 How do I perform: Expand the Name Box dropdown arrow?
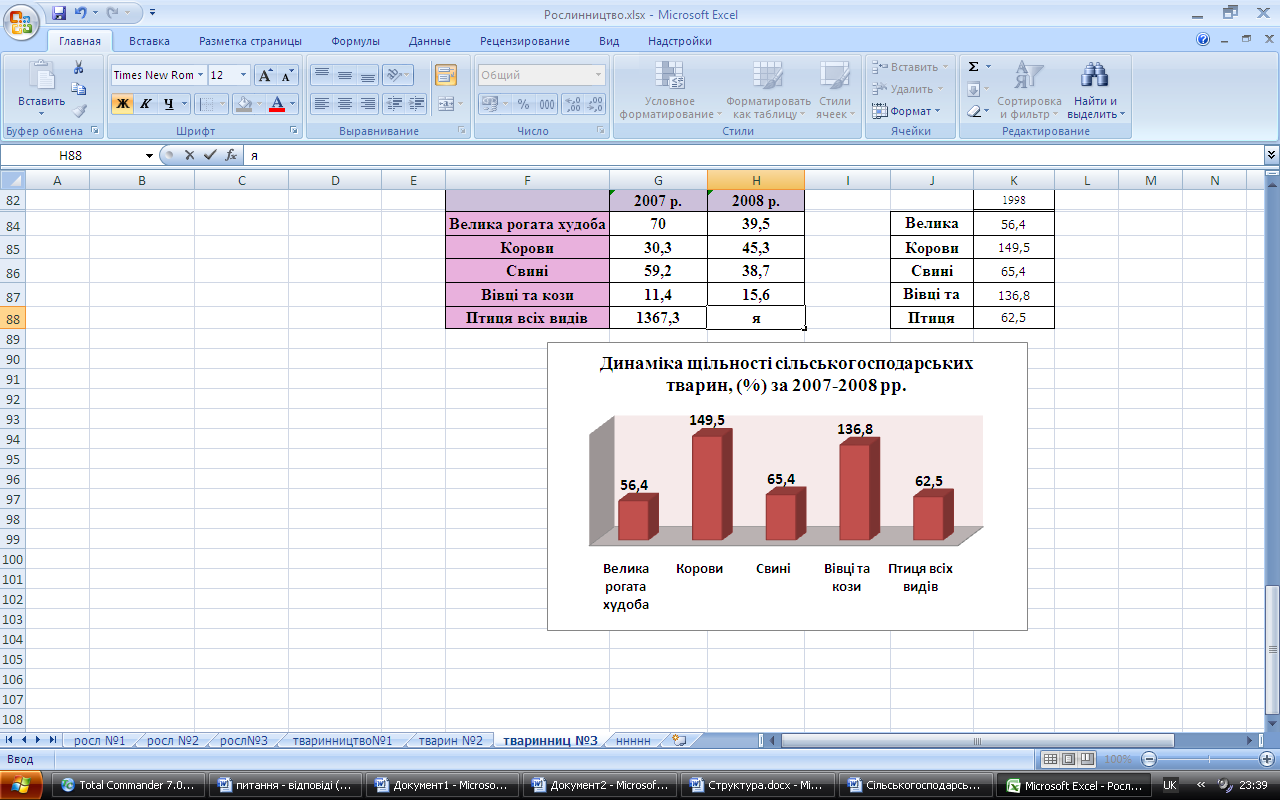click(149, 156)
